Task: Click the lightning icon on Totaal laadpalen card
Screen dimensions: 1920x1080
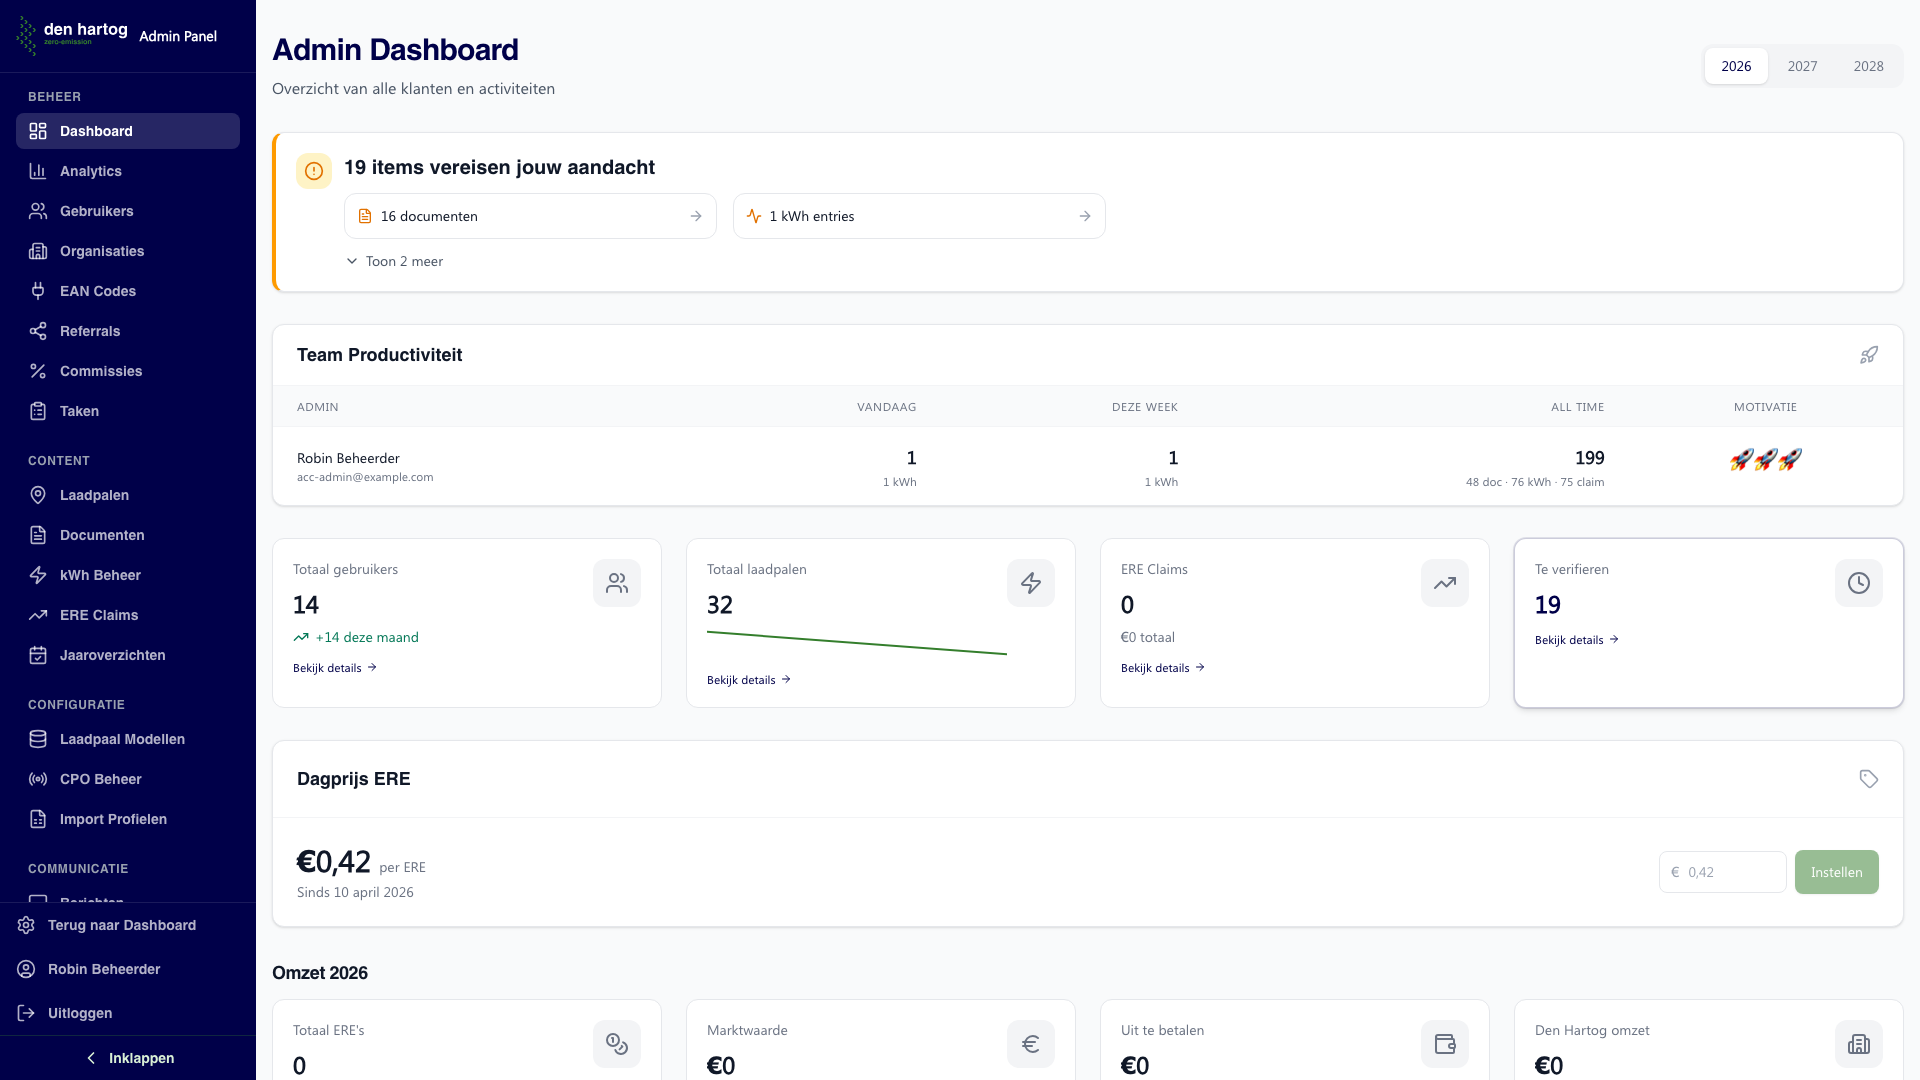Action: pos(1031,583)
